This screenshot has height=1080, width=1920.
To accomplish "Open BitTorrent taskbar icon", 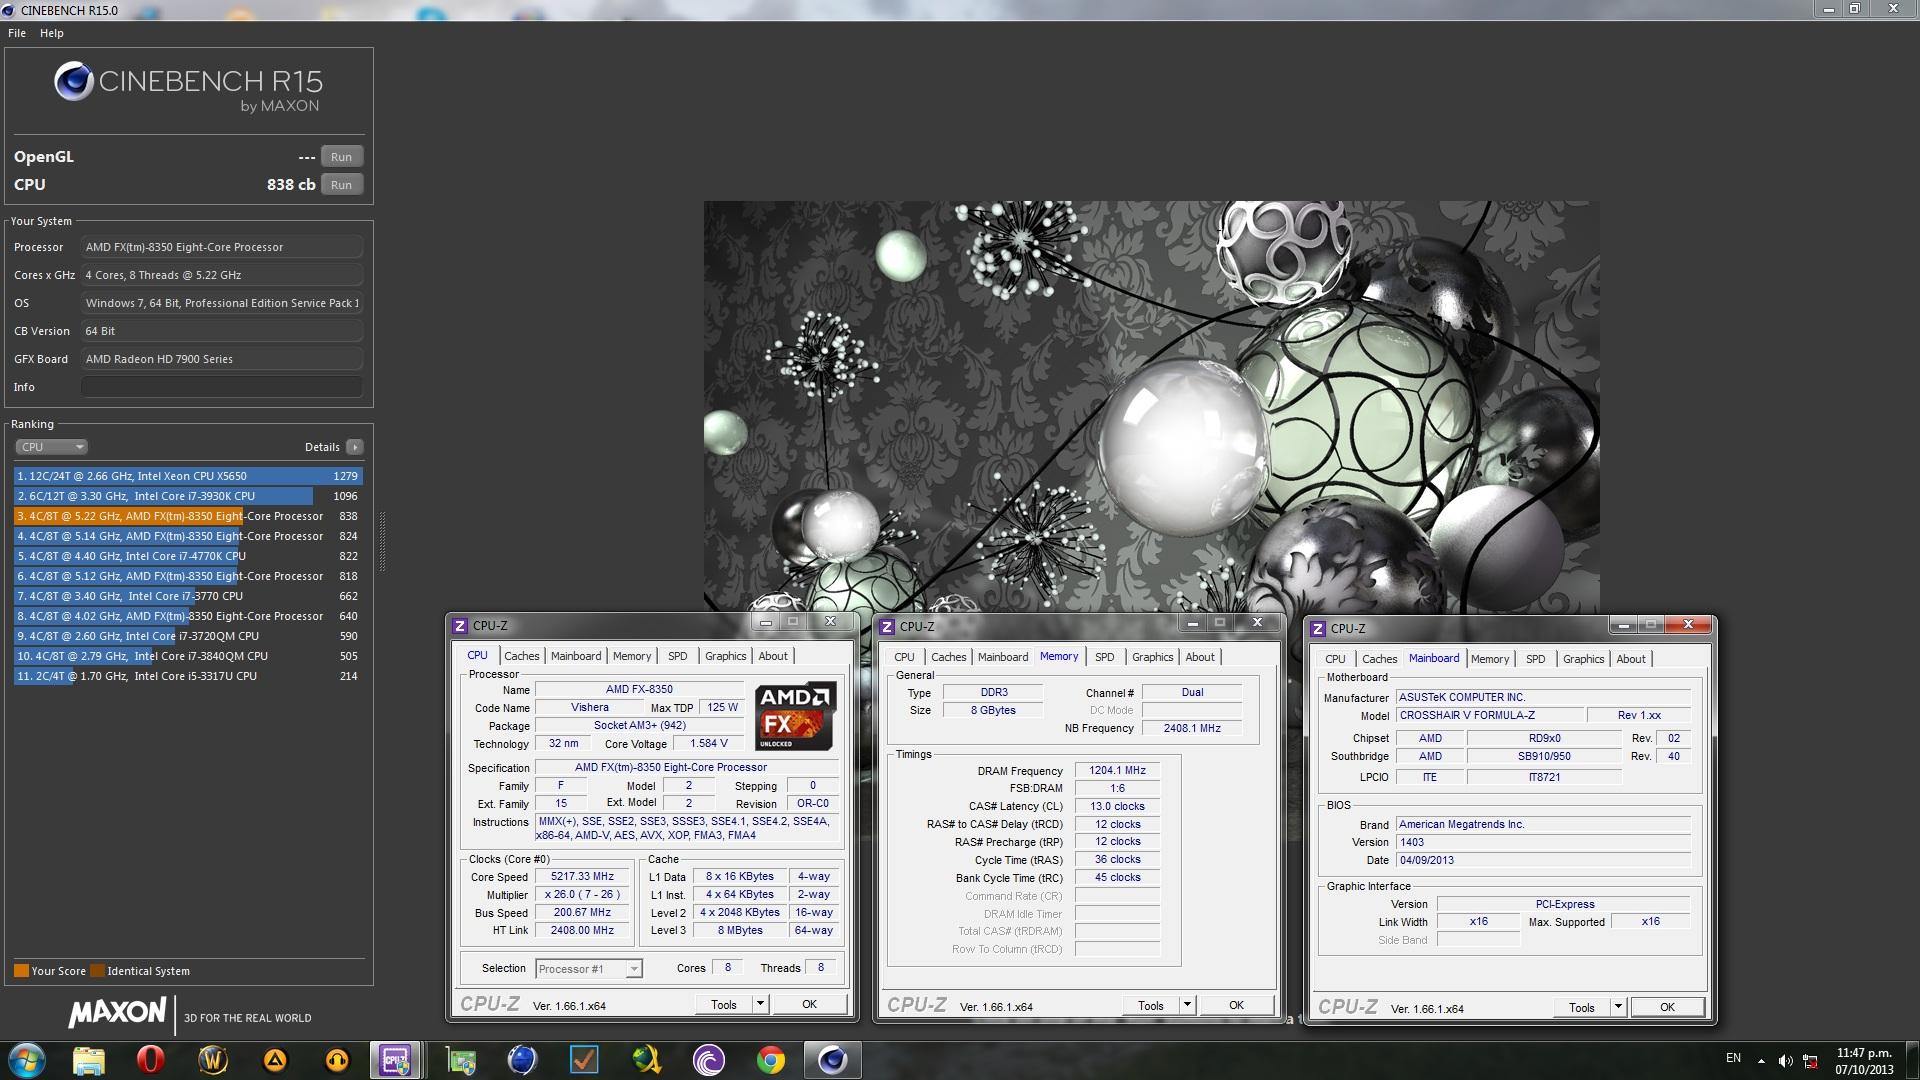I will tap(708, 1060).
